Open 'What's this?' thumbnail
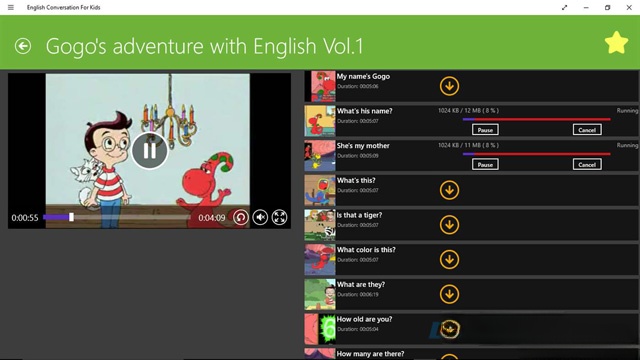640x360 pixels. pyautogui.click(x=320, y=190)
